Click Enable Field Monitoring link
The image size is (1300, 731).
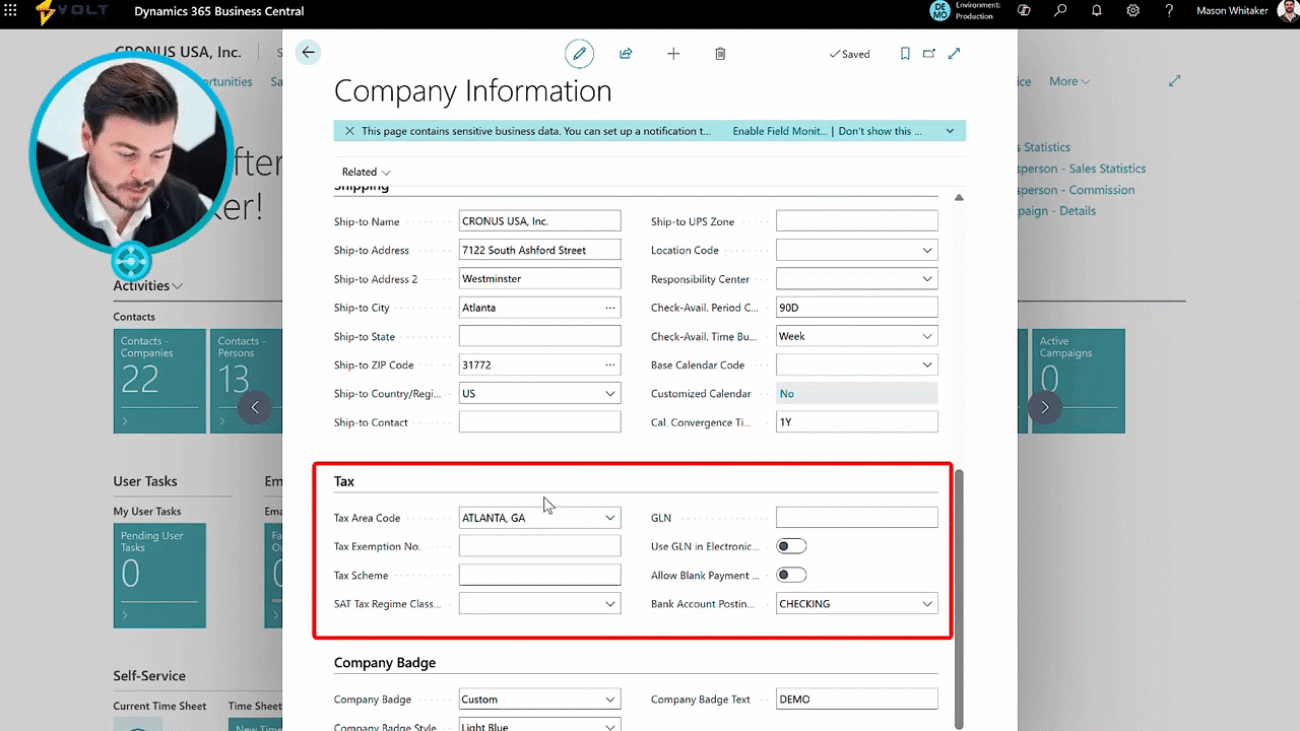780,131
